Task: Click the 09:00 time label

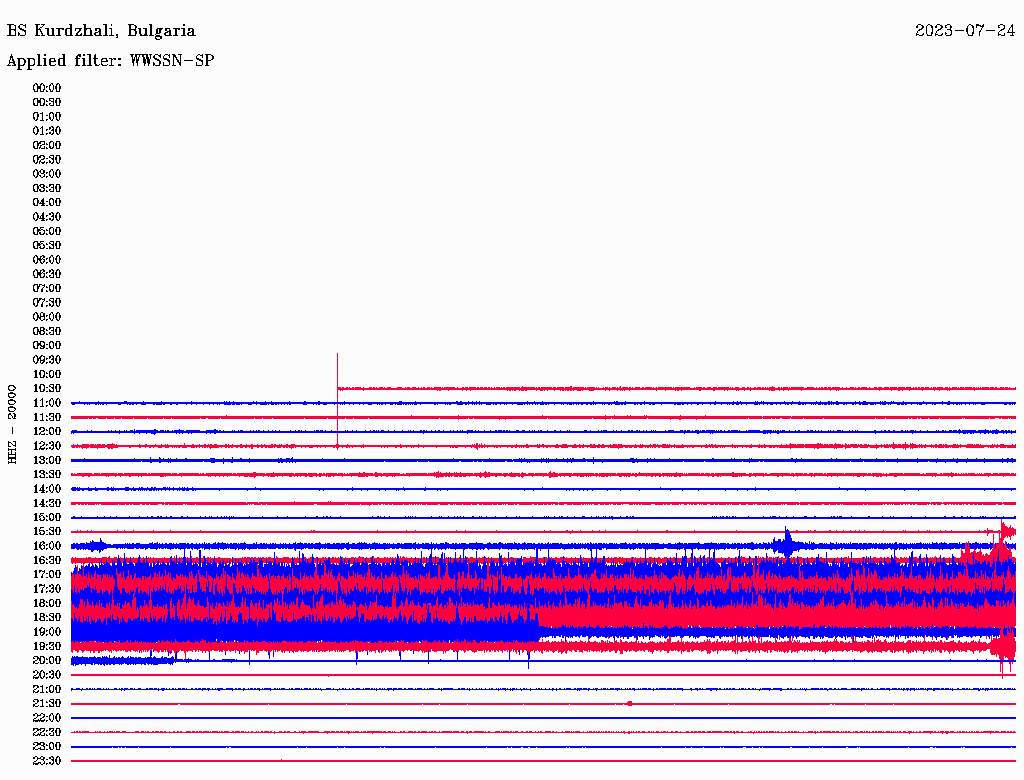Action: pos(47,346)
